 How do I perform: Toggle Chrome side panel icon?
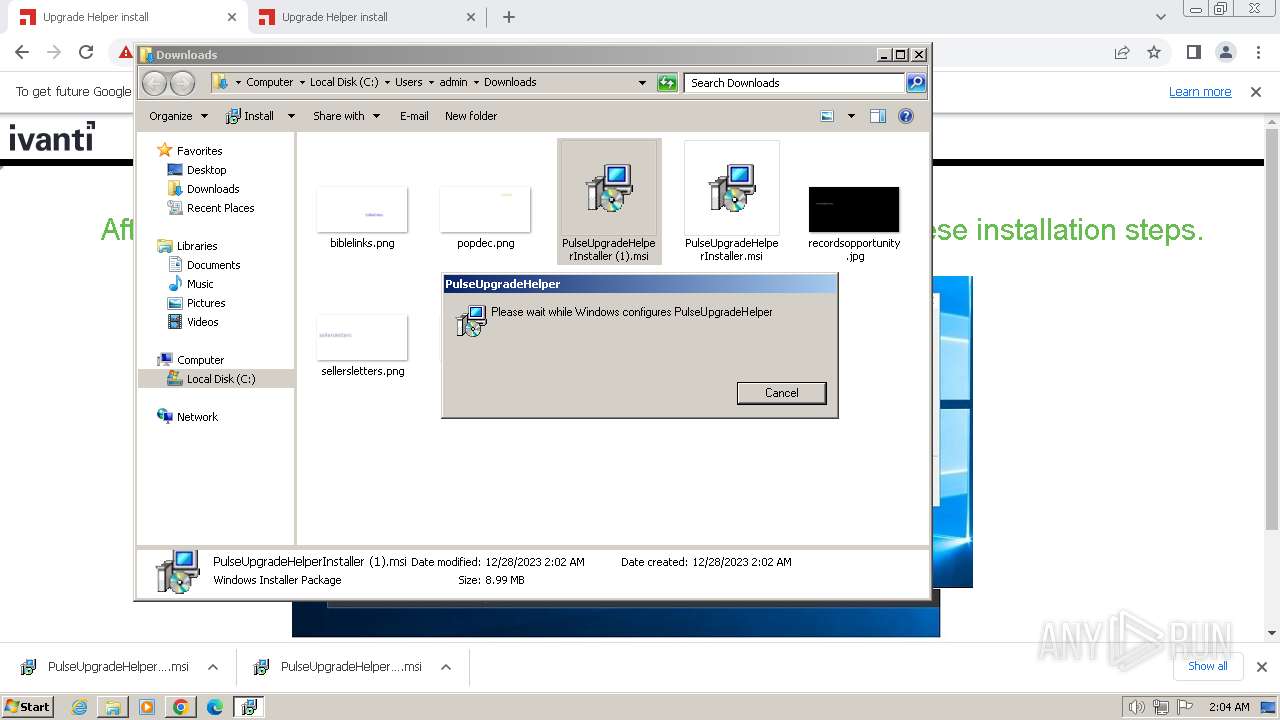pyautogui.click(x=1193, y=52)
